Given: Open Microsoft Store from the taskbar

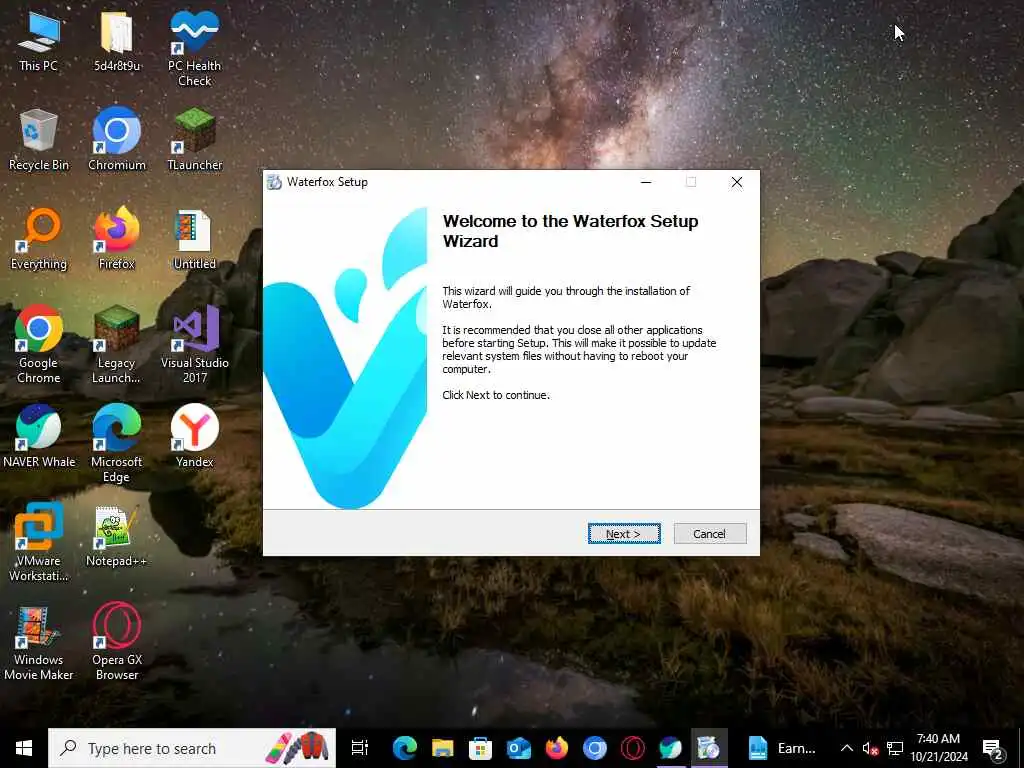Looking at the screenshot, I should pyautogui.click(x=480, y=748).
